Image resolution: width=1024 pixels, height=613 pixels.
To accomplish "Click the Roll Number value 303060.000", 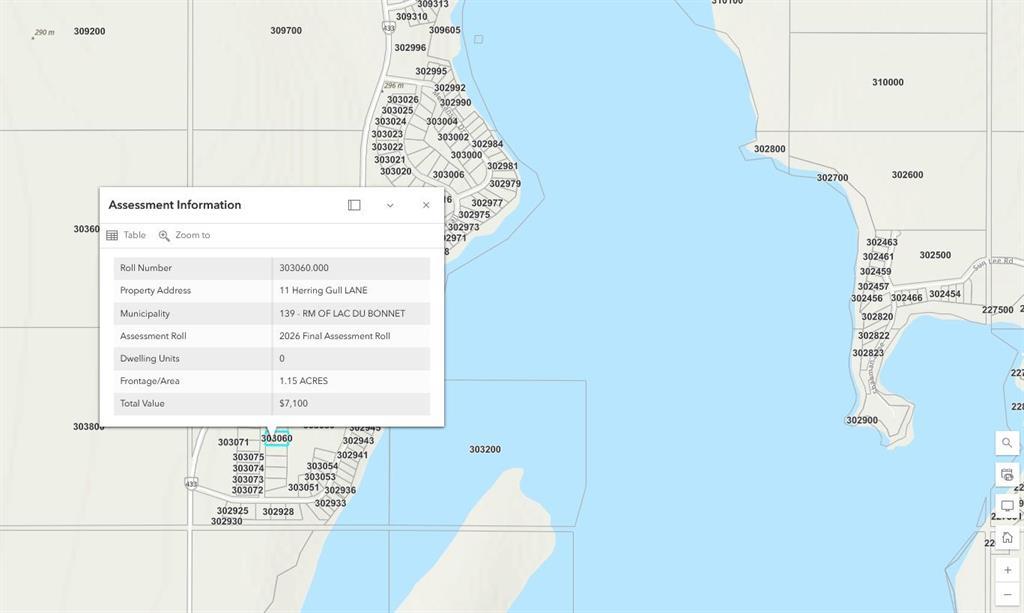I will tap(304, 268).
